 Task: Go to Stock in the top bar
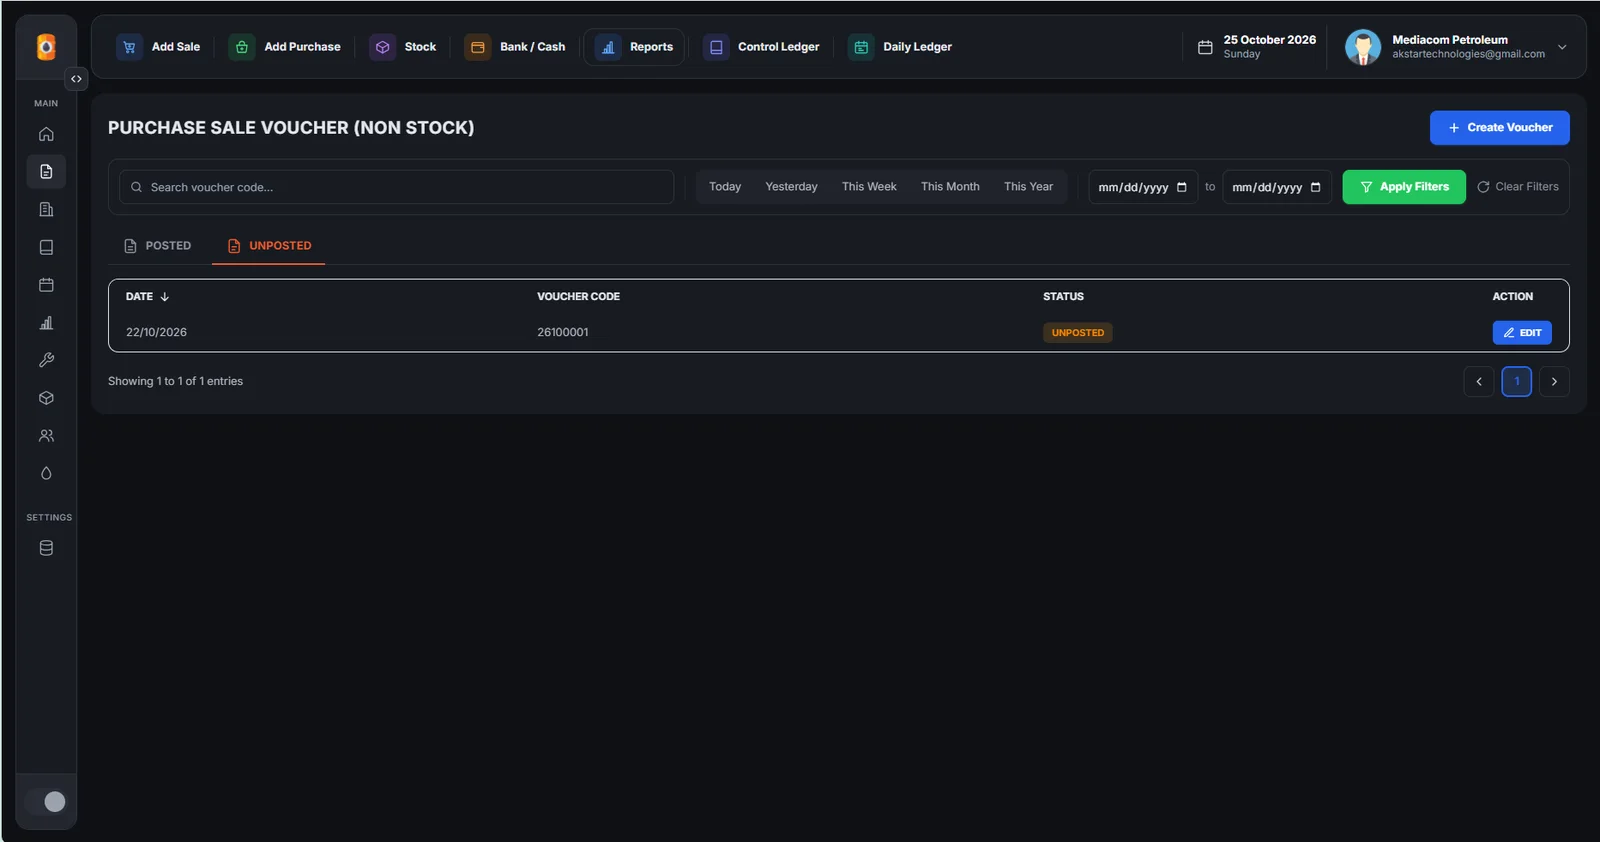(x=403, y=47)
